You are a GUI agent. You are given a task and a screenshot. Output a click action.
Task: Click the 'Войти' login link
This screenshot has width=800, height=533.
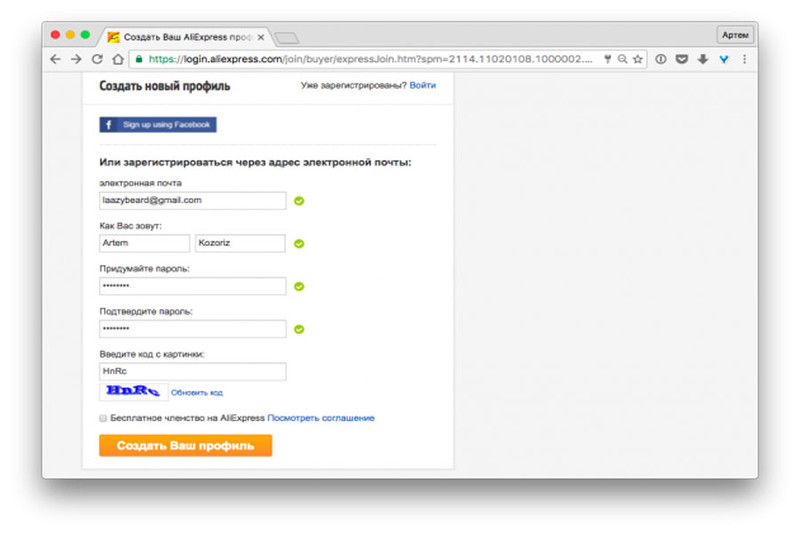(x=422, y=85)
